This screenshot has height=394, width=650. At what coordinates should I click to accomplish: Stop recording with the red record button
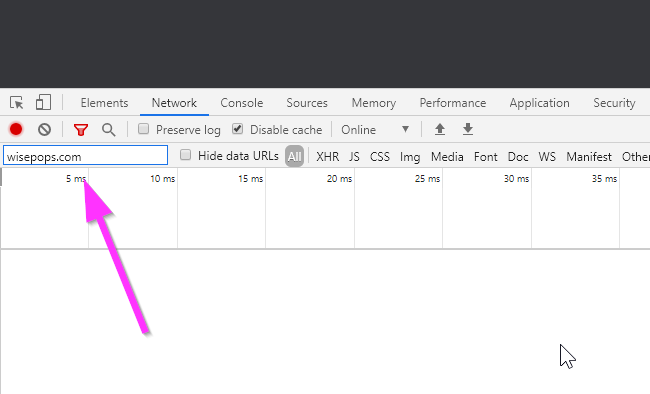(x=16, y=129)
